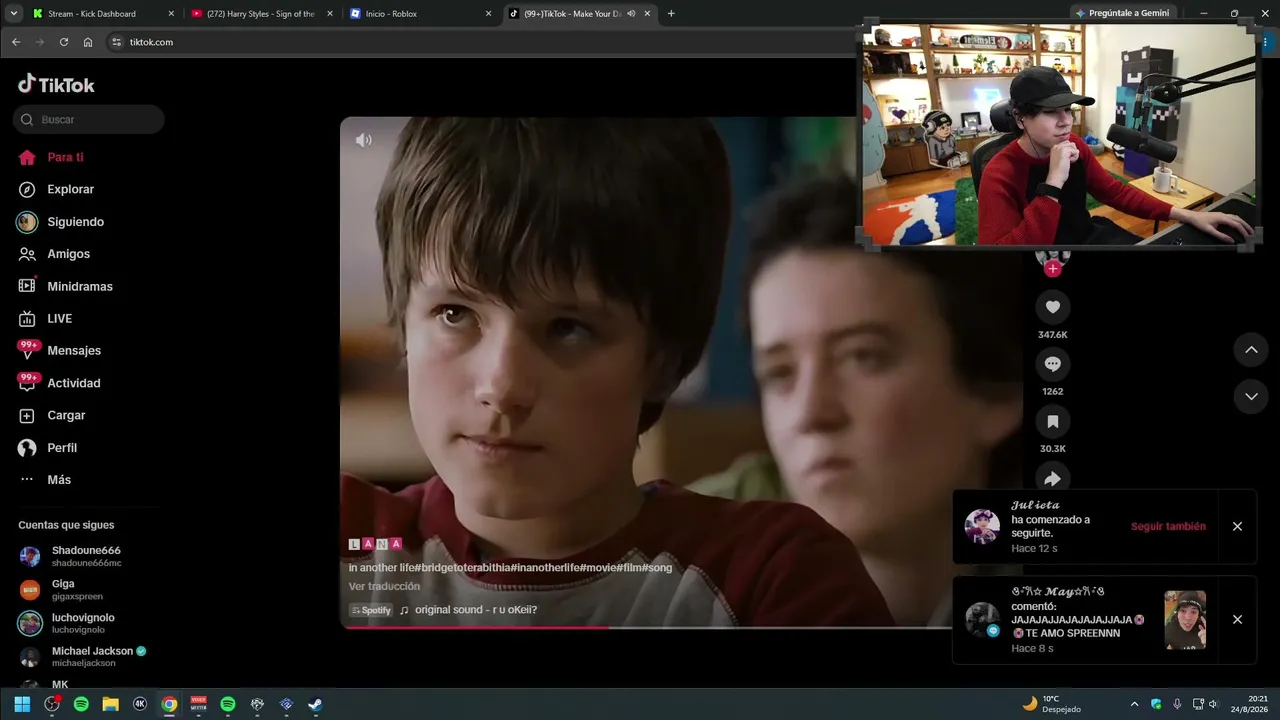The width and height of the screenshot is (1280, 720).
Task: Click the Pregúntale a Gemini button
Action: pos(1122,13)
